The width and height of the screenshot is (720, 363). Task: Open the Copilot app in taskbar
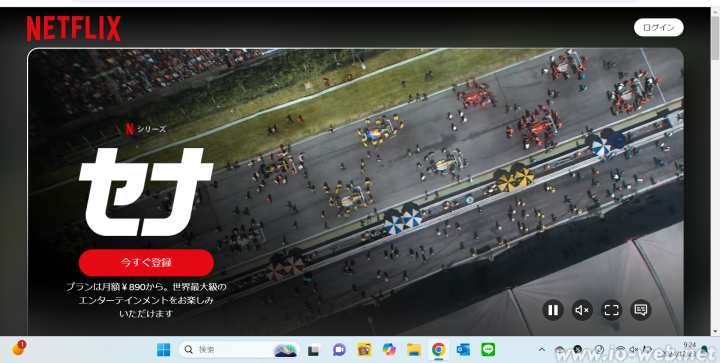pos(389,350)
